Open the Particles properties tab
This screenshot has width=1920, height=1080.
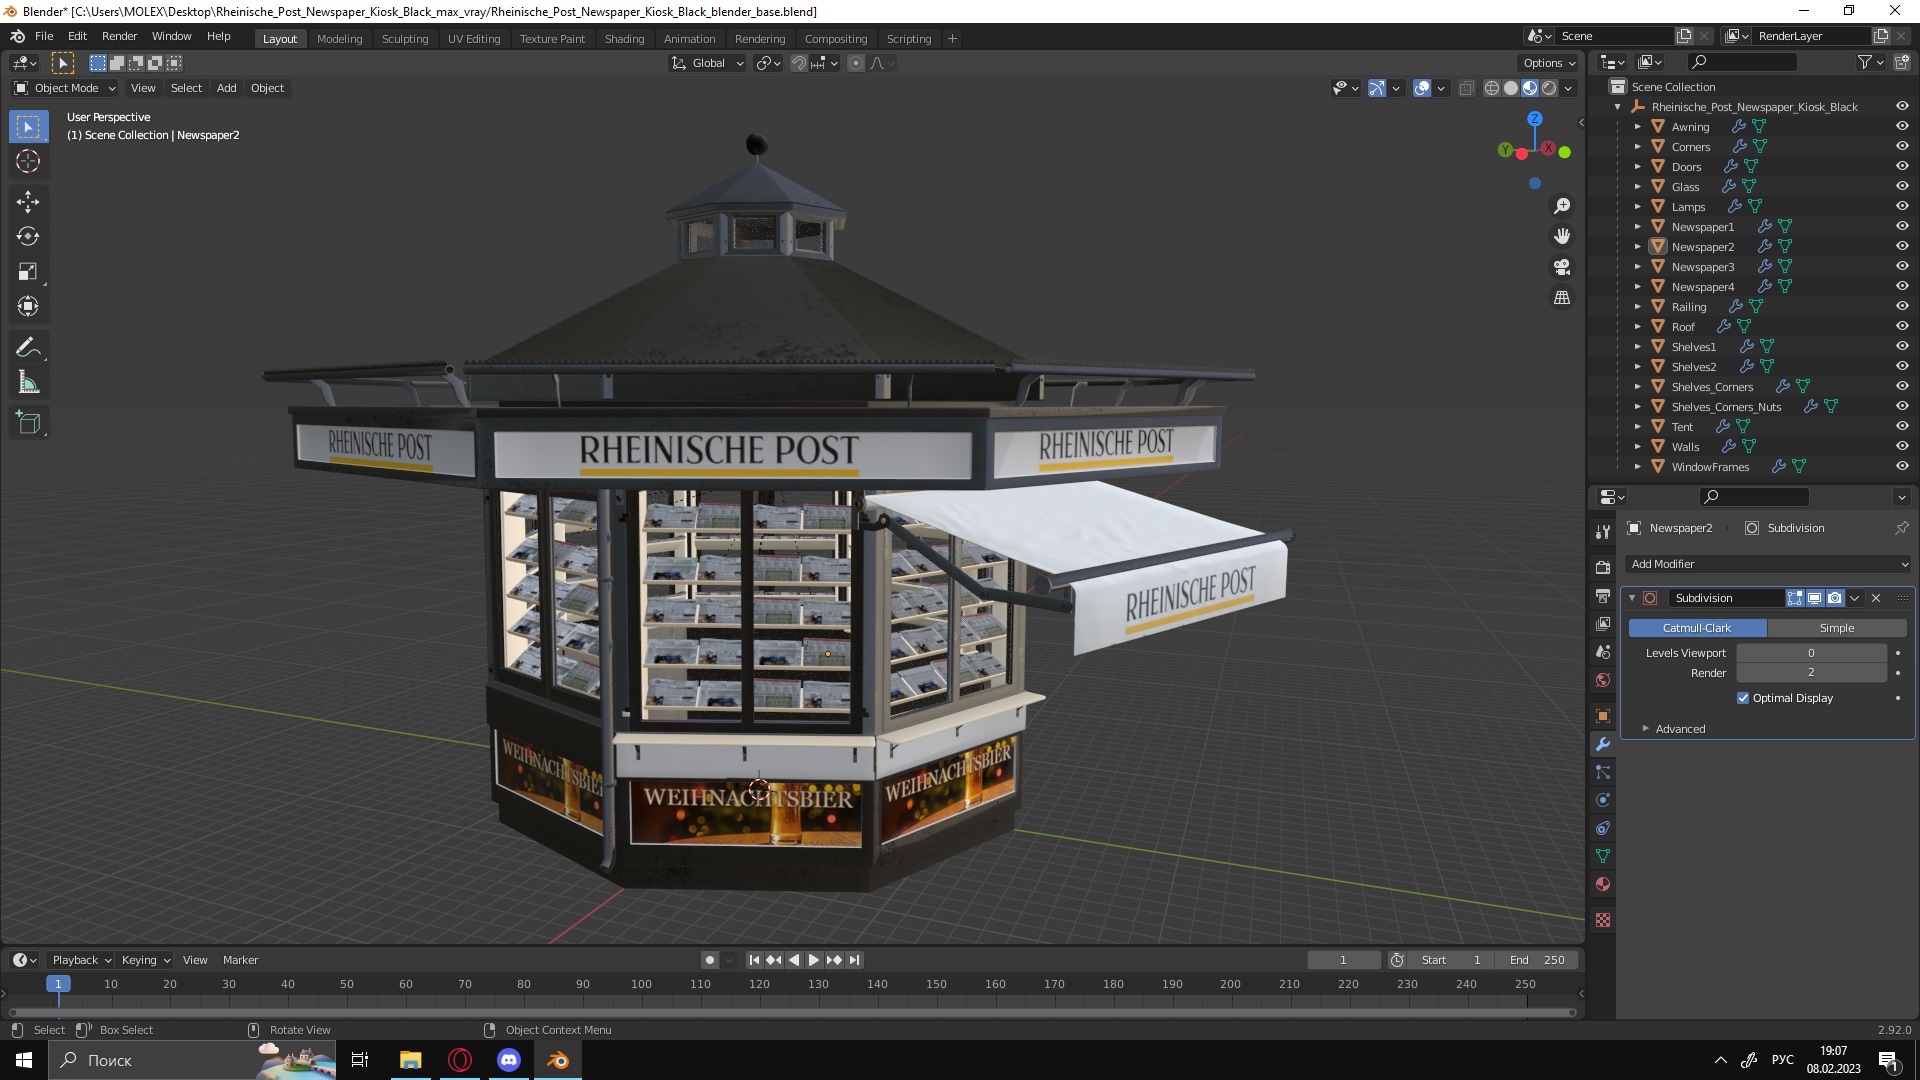(1603, 772)
